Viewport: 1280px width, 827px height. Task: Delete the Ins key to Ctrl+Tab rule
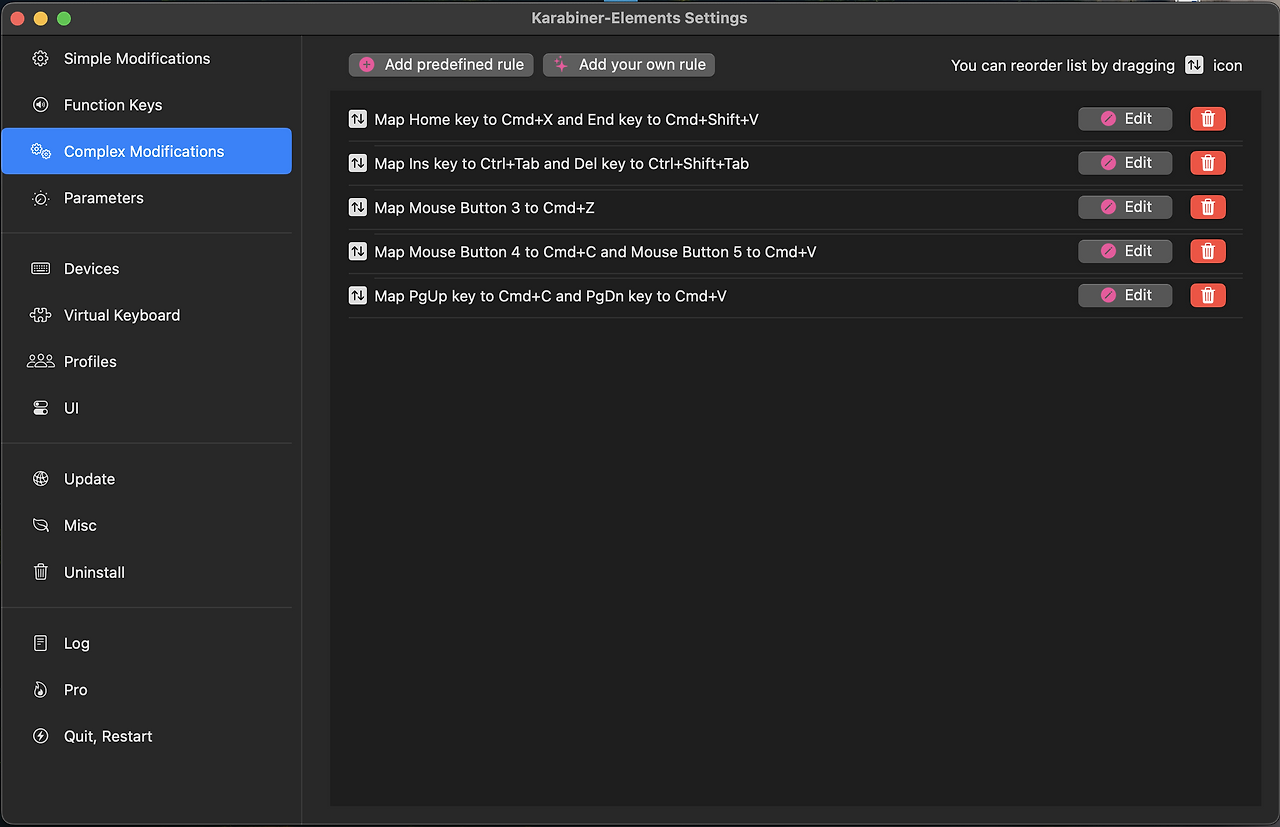1208,163
